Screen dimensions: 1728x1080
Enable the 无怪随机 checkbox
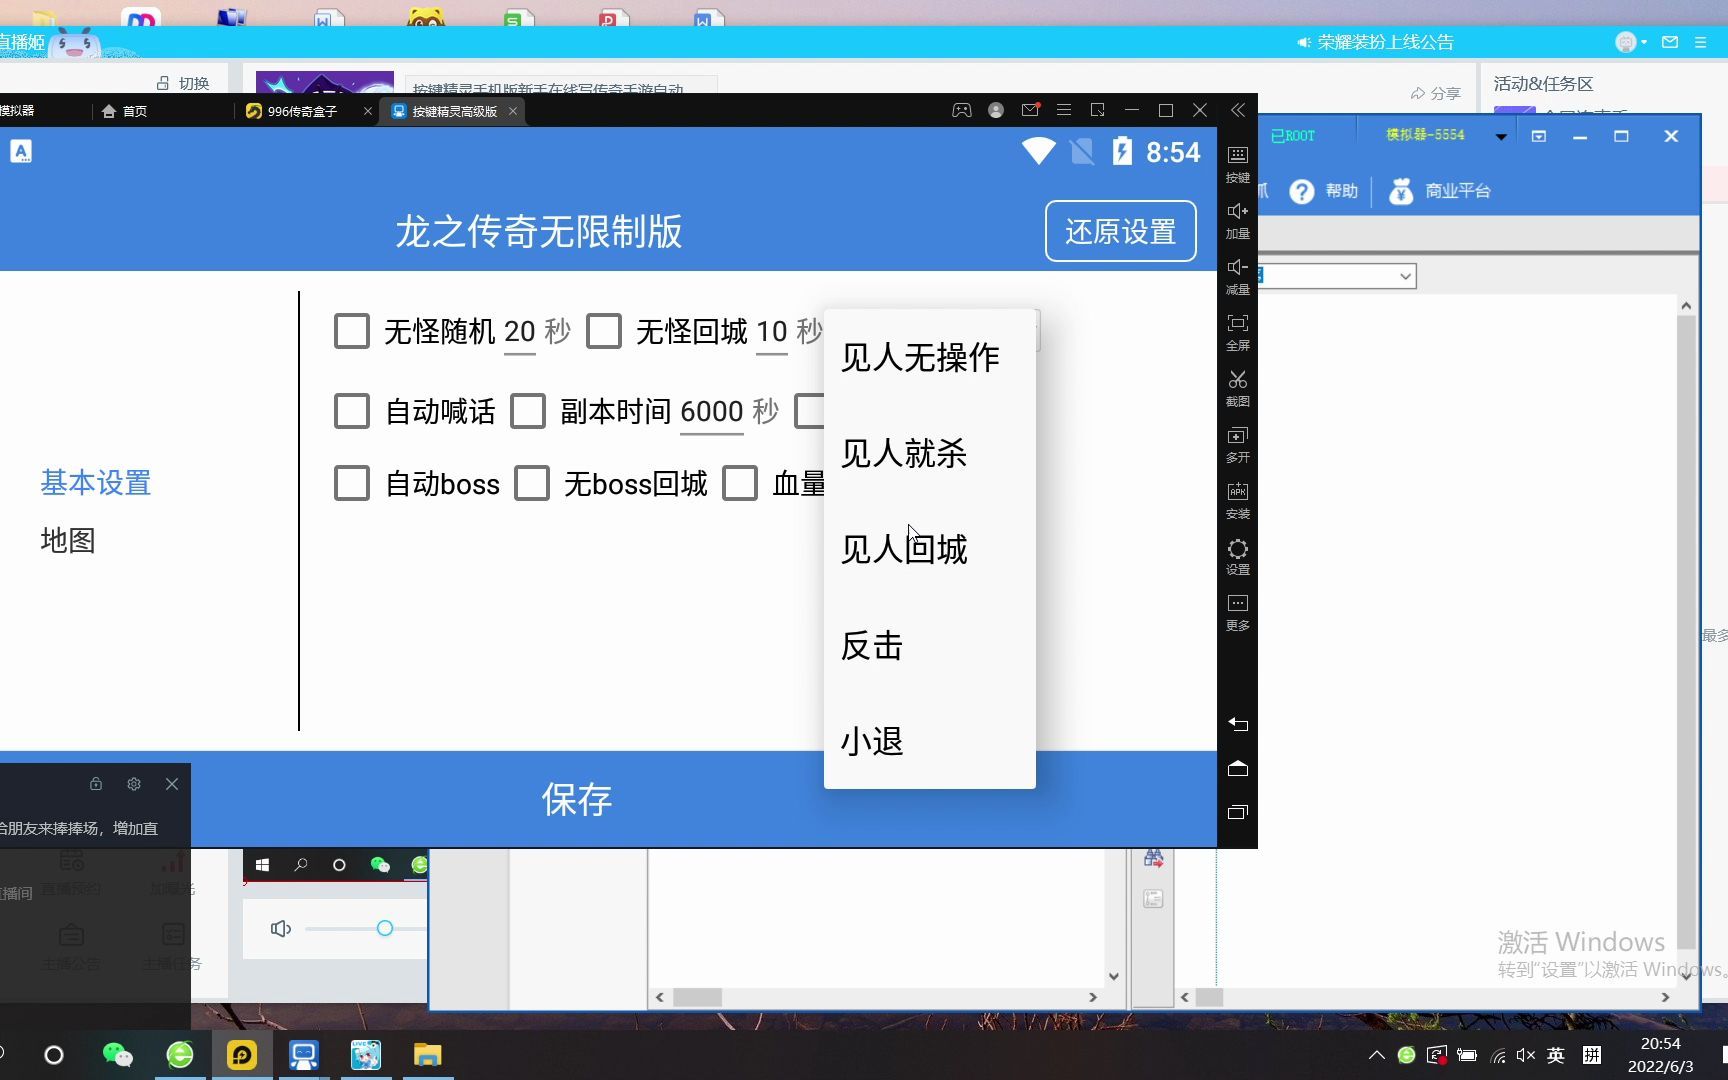pyautogui.click(x=352, y=331)
